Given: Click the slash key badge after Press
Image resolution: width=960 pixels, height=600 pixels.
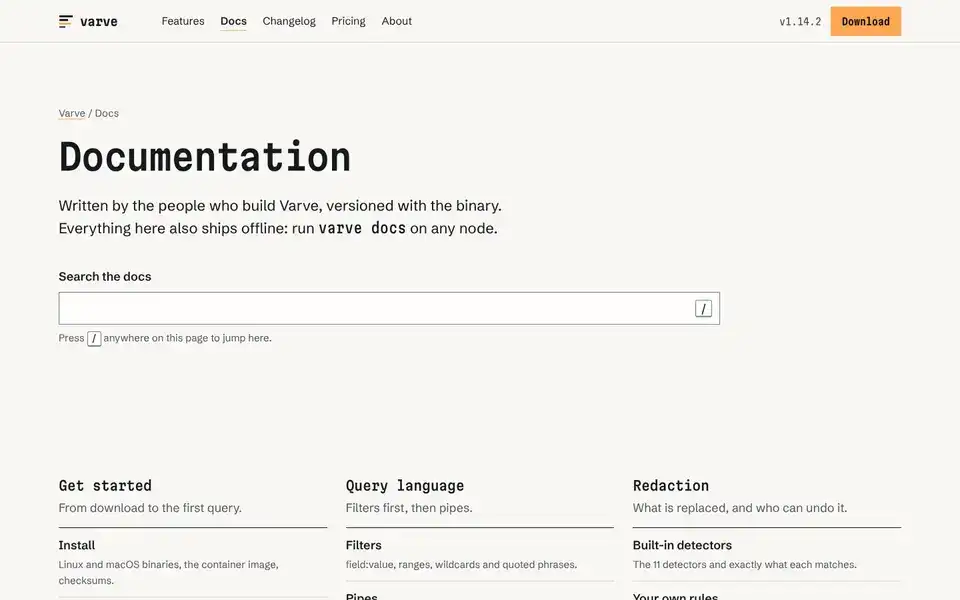Looking at the screenshot, I should 94,339.
